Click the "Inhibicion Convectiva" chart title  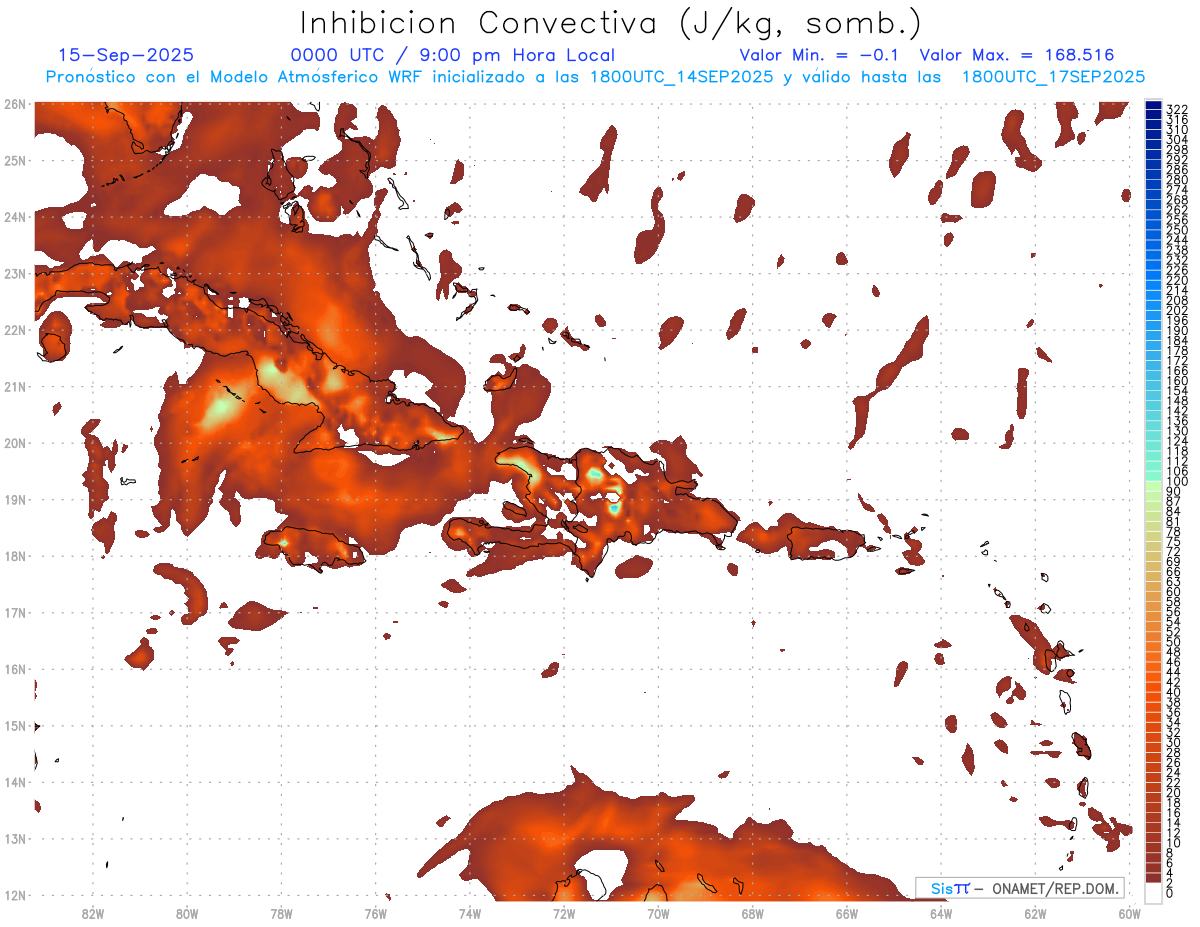point(611,22)
